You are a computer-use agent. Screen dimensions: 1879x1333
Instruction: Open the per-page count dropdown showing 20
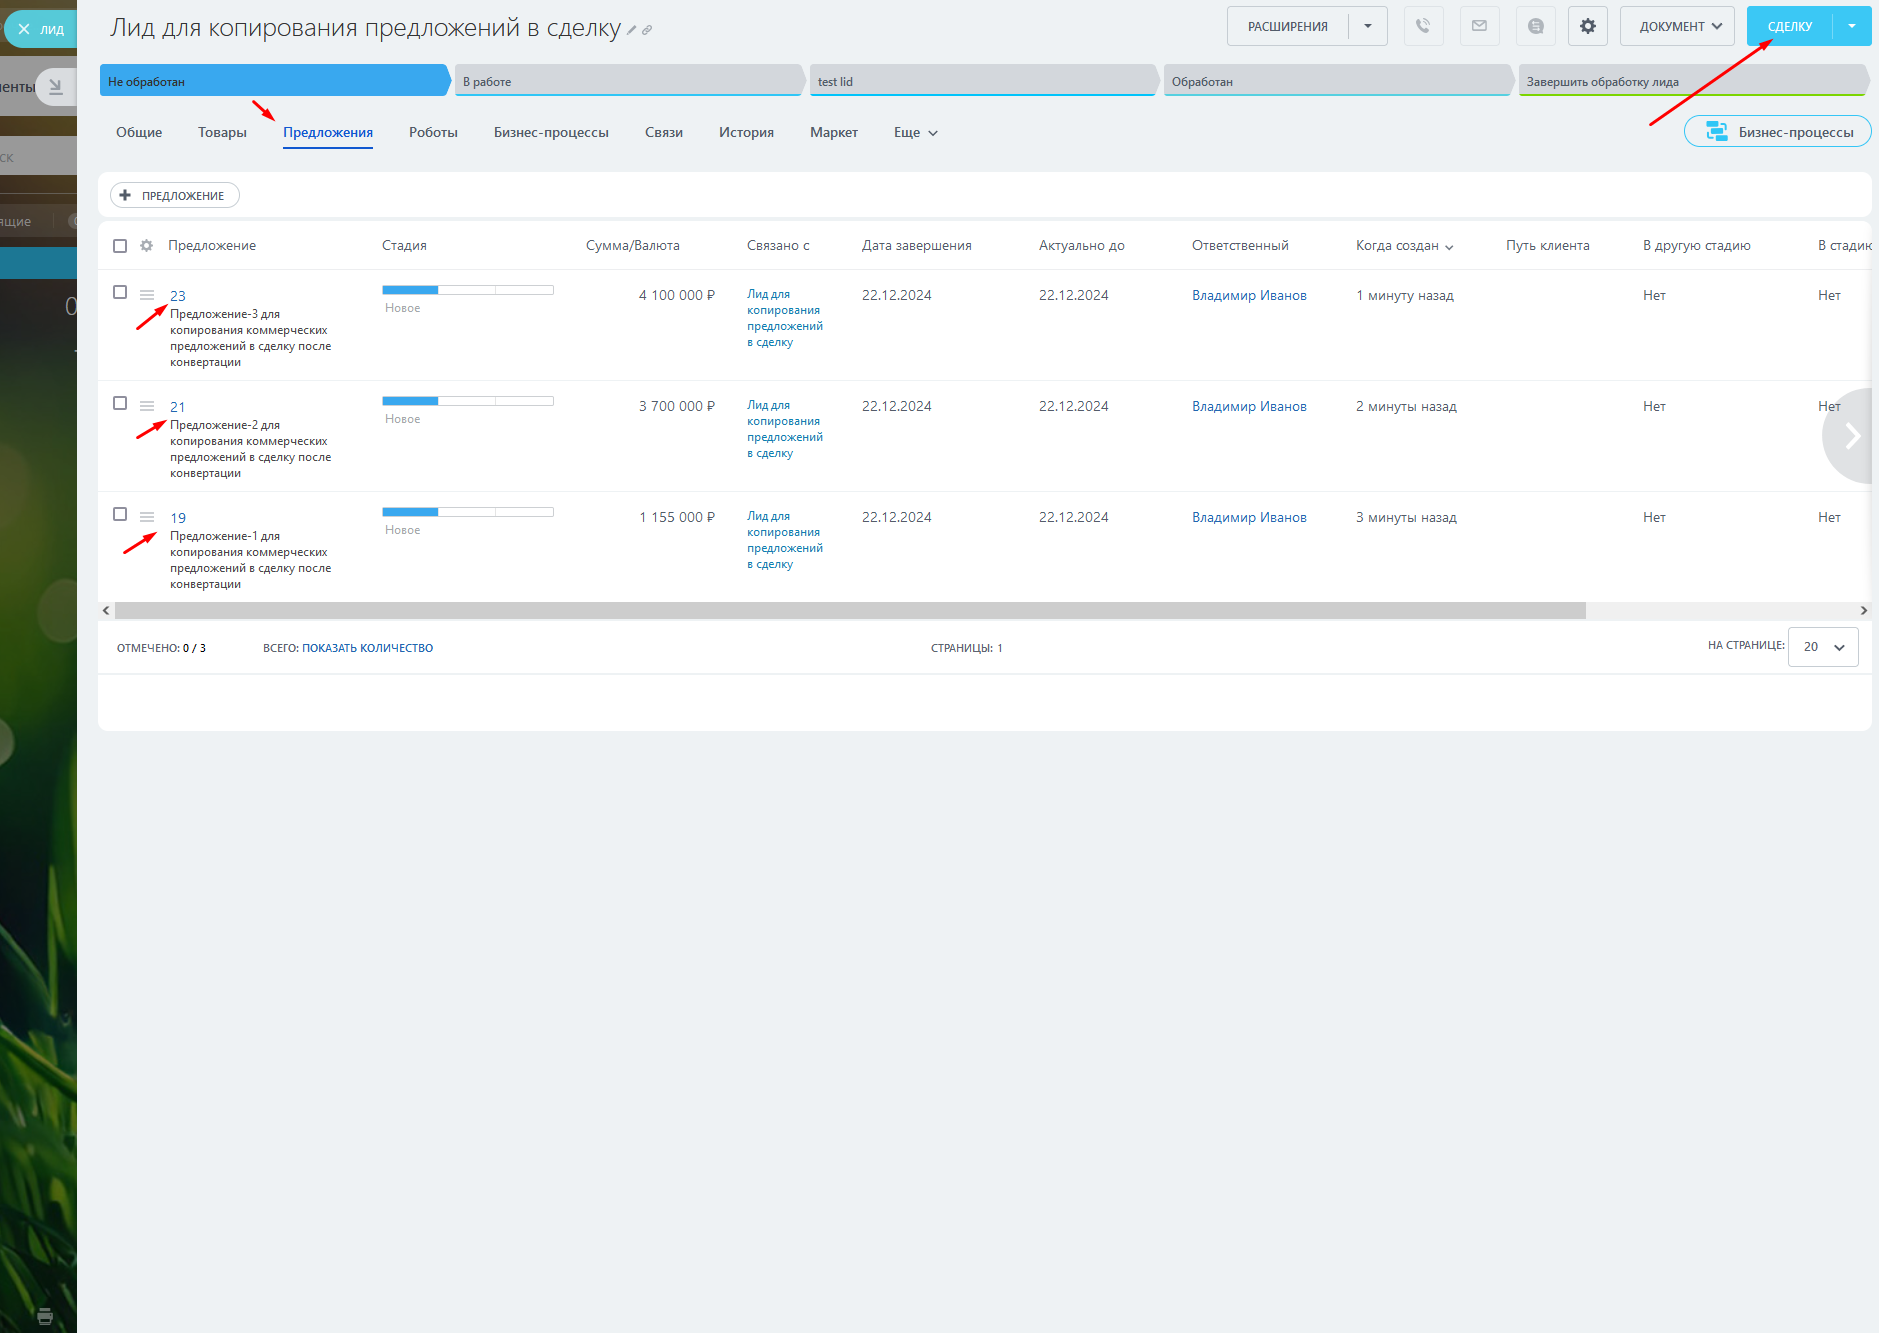1822,647
